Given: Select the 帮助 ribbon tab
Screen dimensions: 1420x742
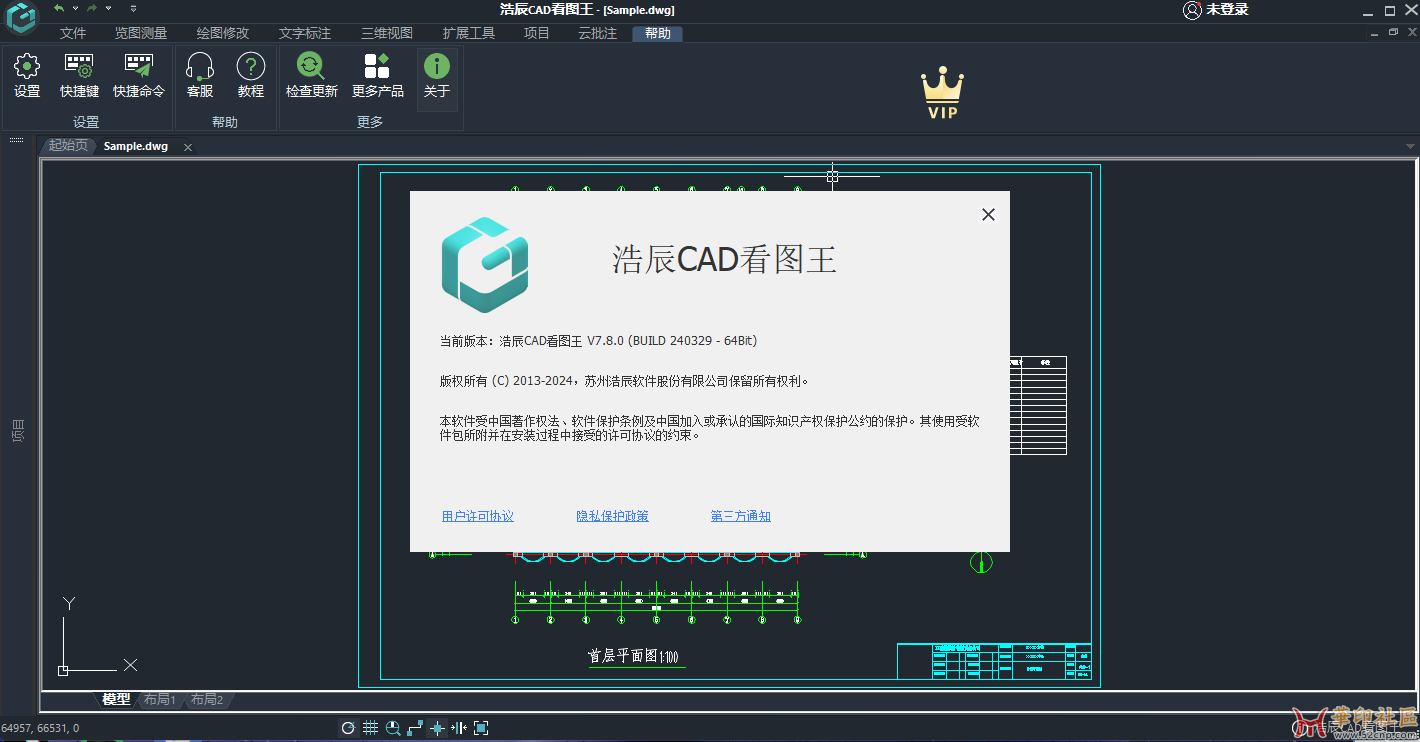Looking at the screenshot, I should (x=658, y=33).
